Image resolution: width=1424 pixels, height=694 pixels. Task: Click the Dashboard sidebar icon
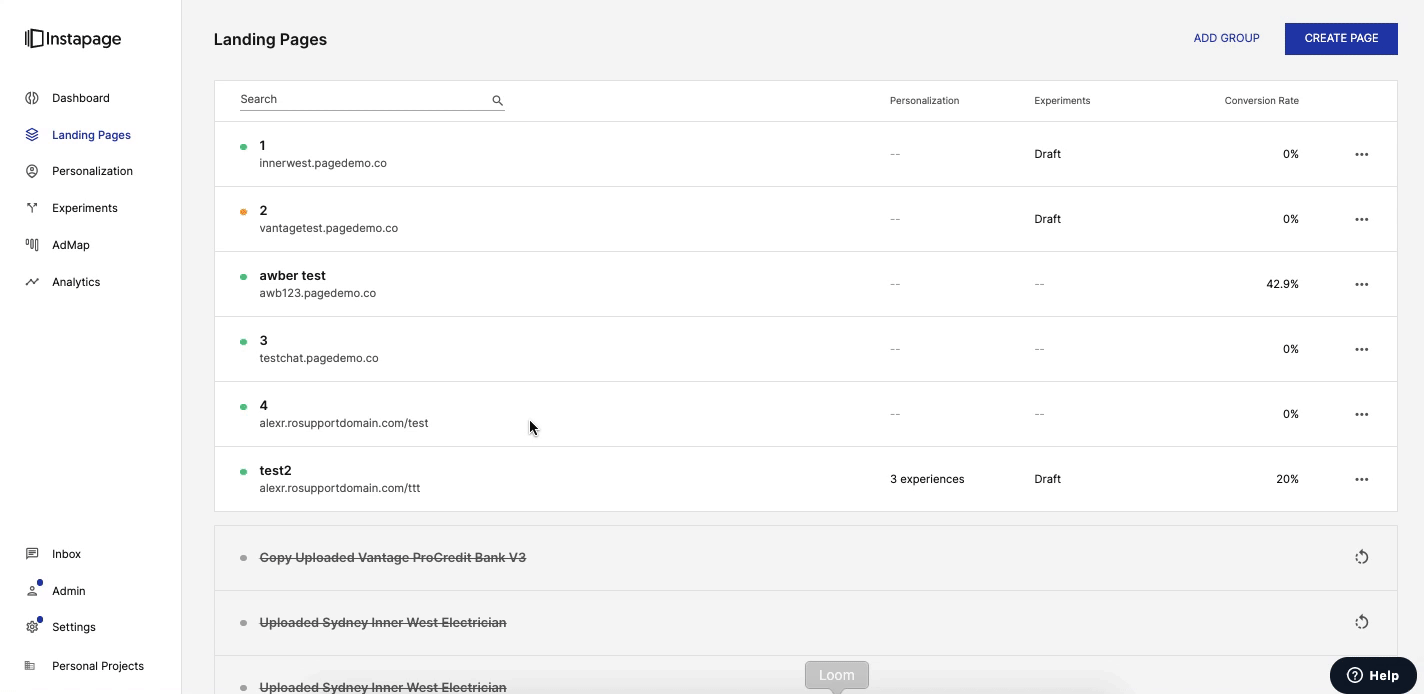click(x=32, y=98)
